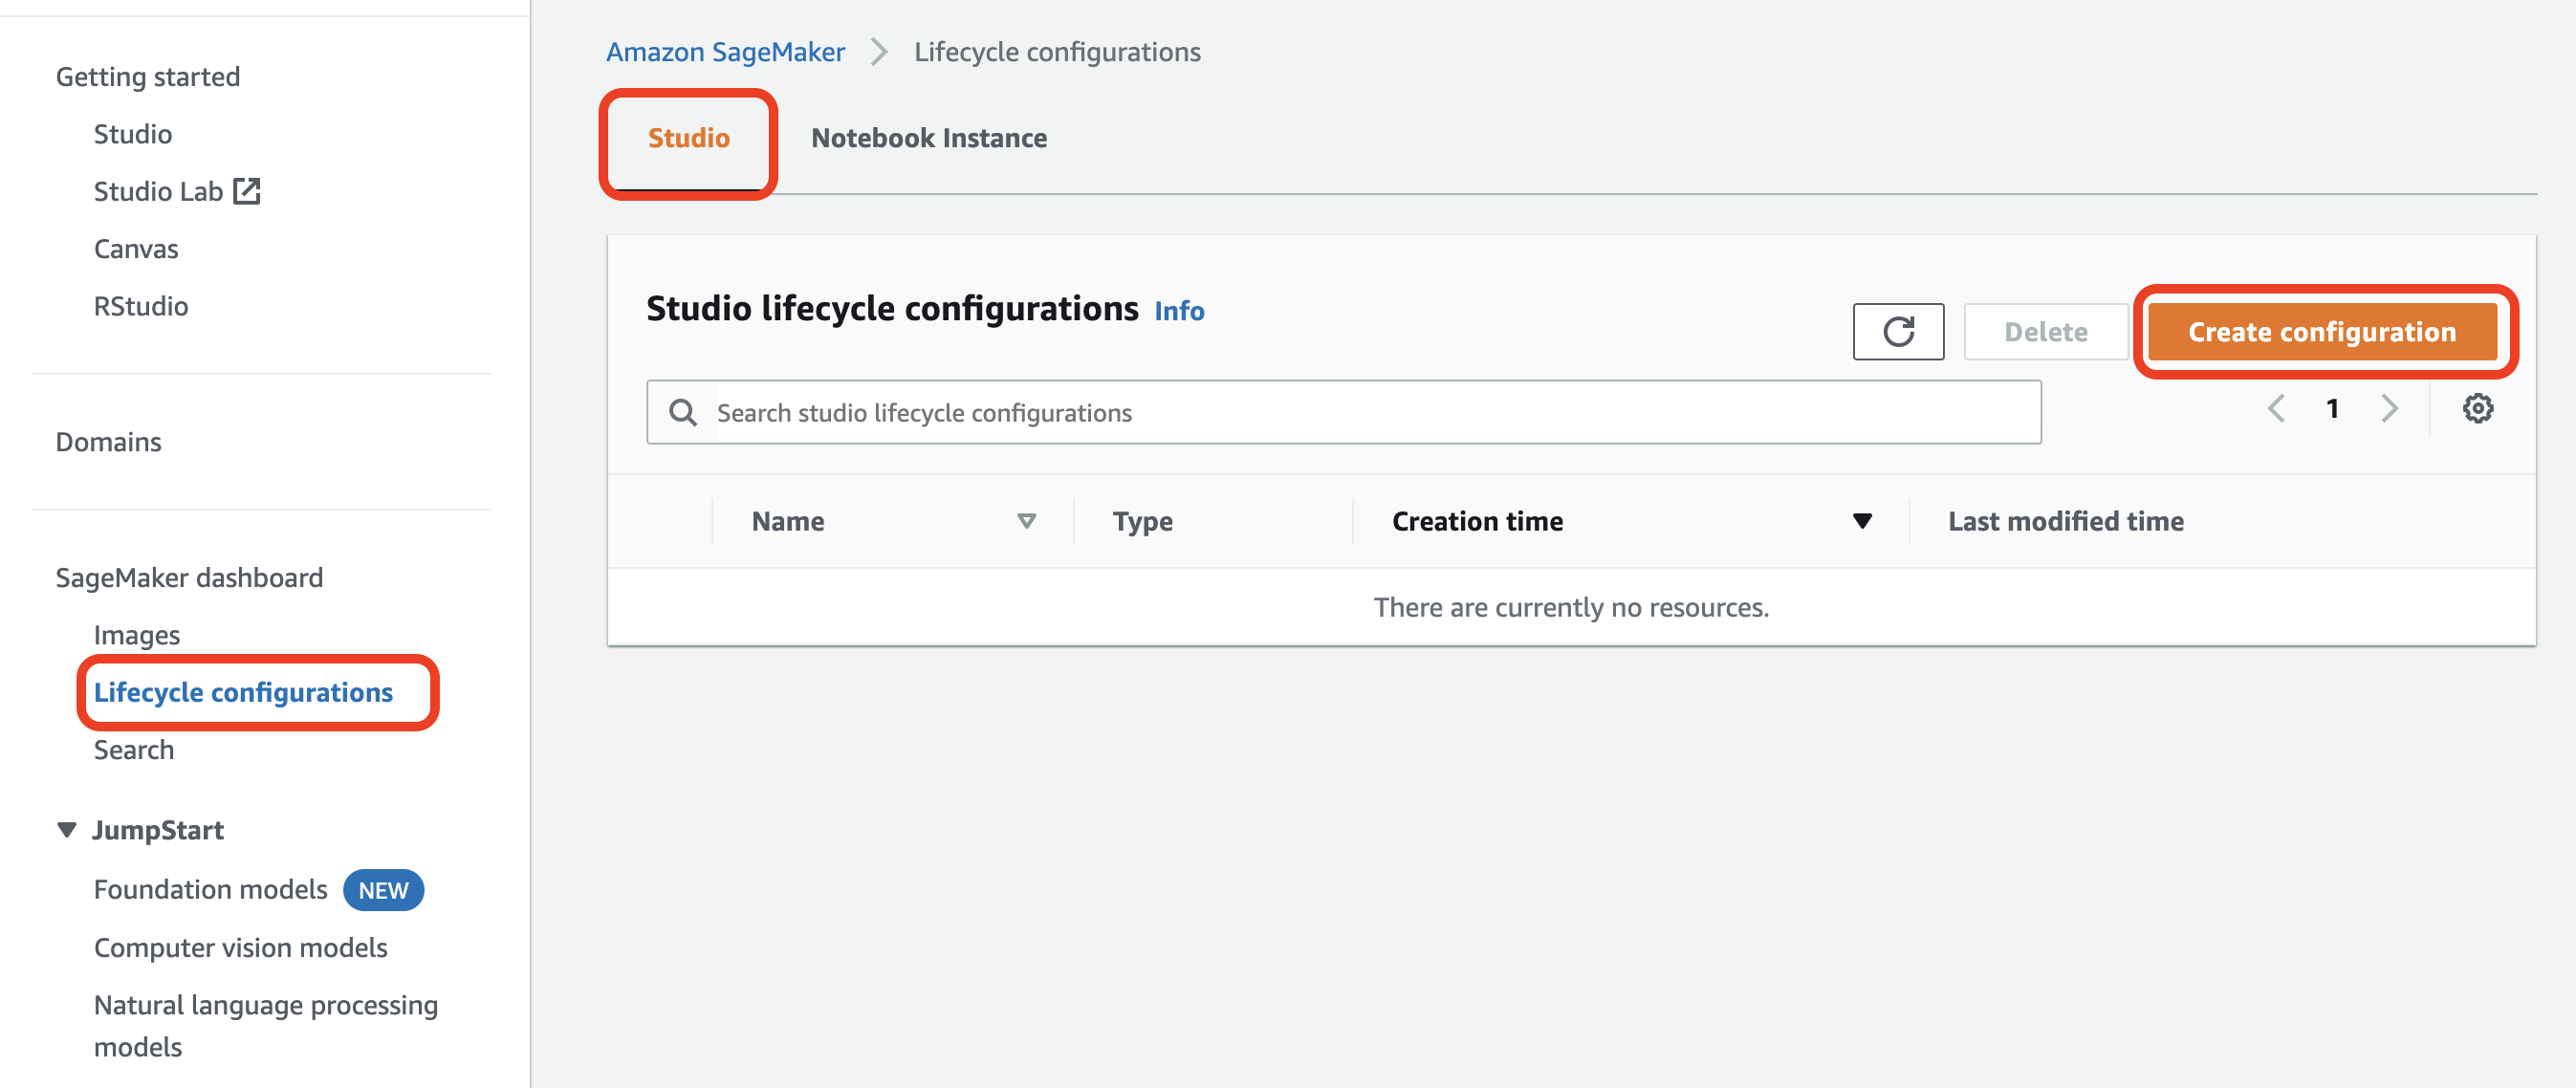The width and height of the screenshot is (2576, 1088).
Task: Click the Last modified time header
Action: 2065,521
